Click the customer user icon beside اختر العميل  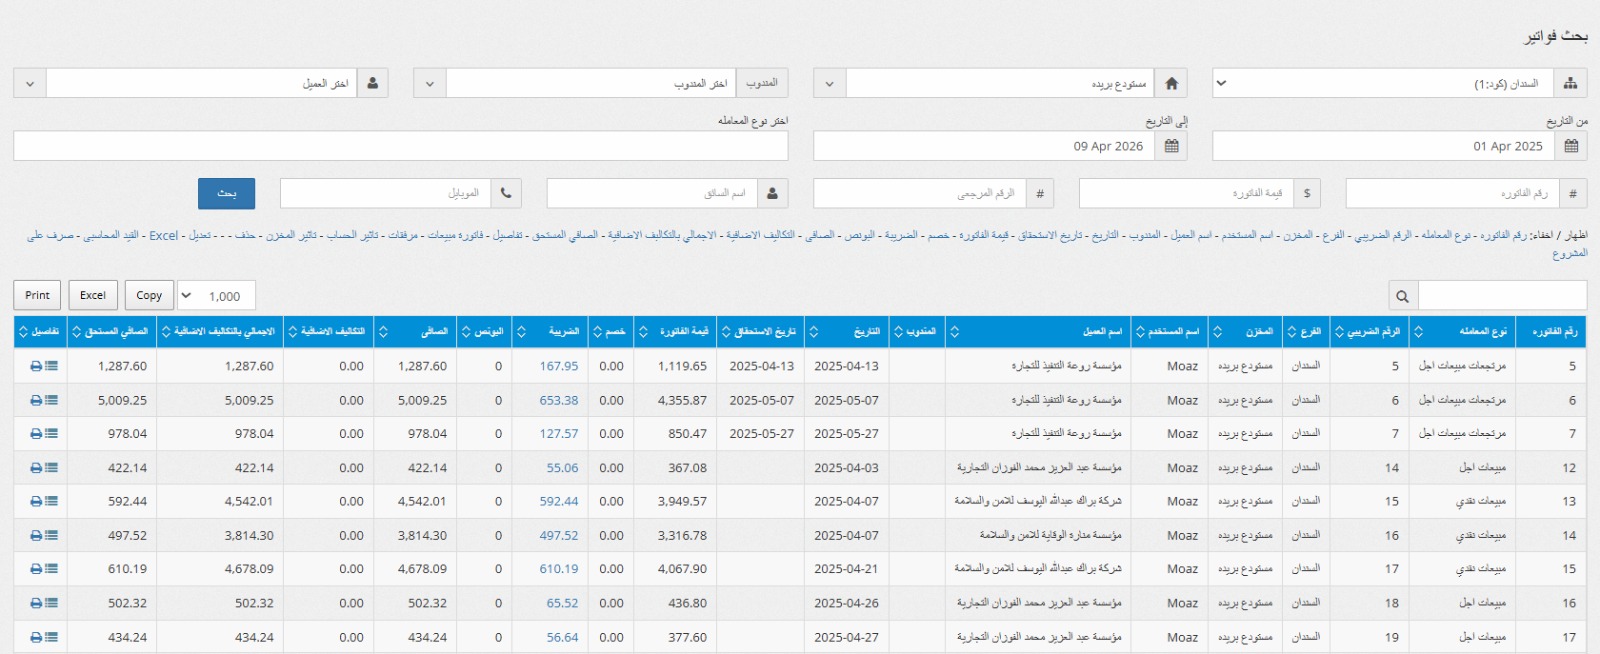coord(372,83)
